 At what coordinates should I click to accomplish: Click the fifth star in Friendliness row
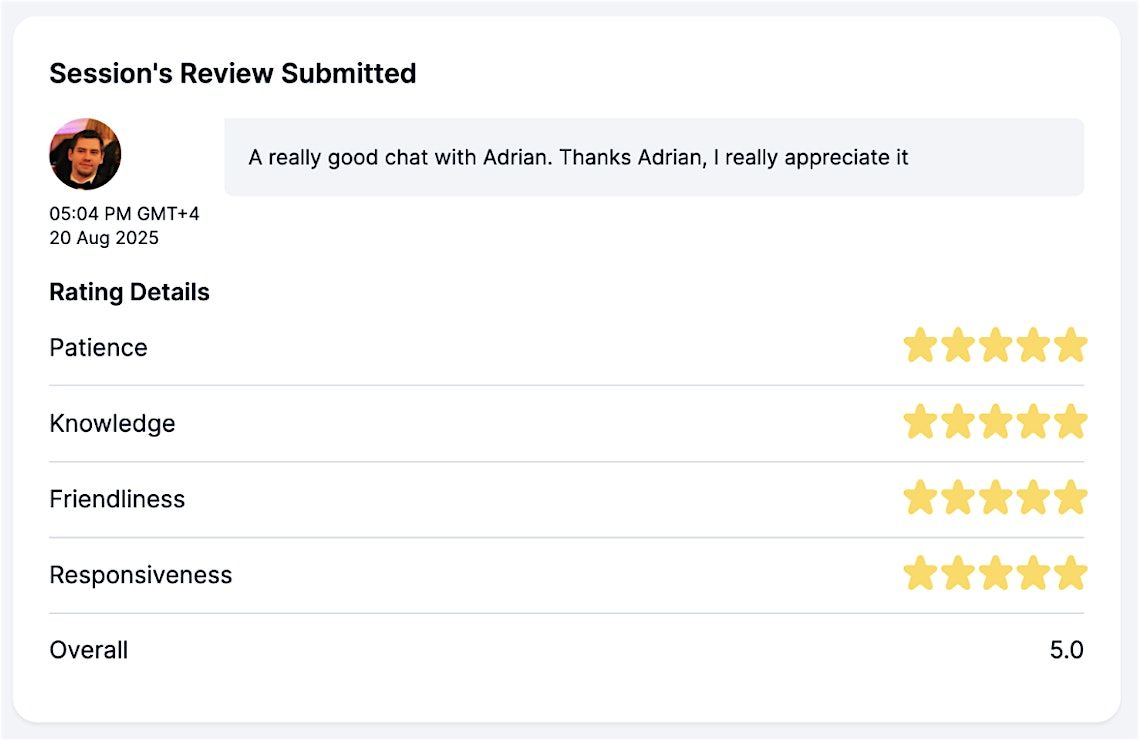click(1070, 498)
